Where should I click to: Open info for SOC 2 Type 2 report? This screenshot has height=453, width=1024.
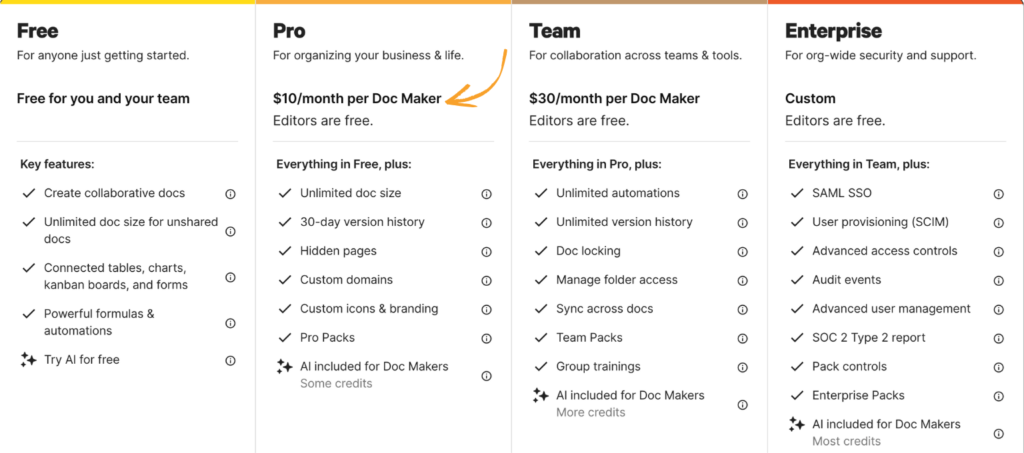pos(998,339)
